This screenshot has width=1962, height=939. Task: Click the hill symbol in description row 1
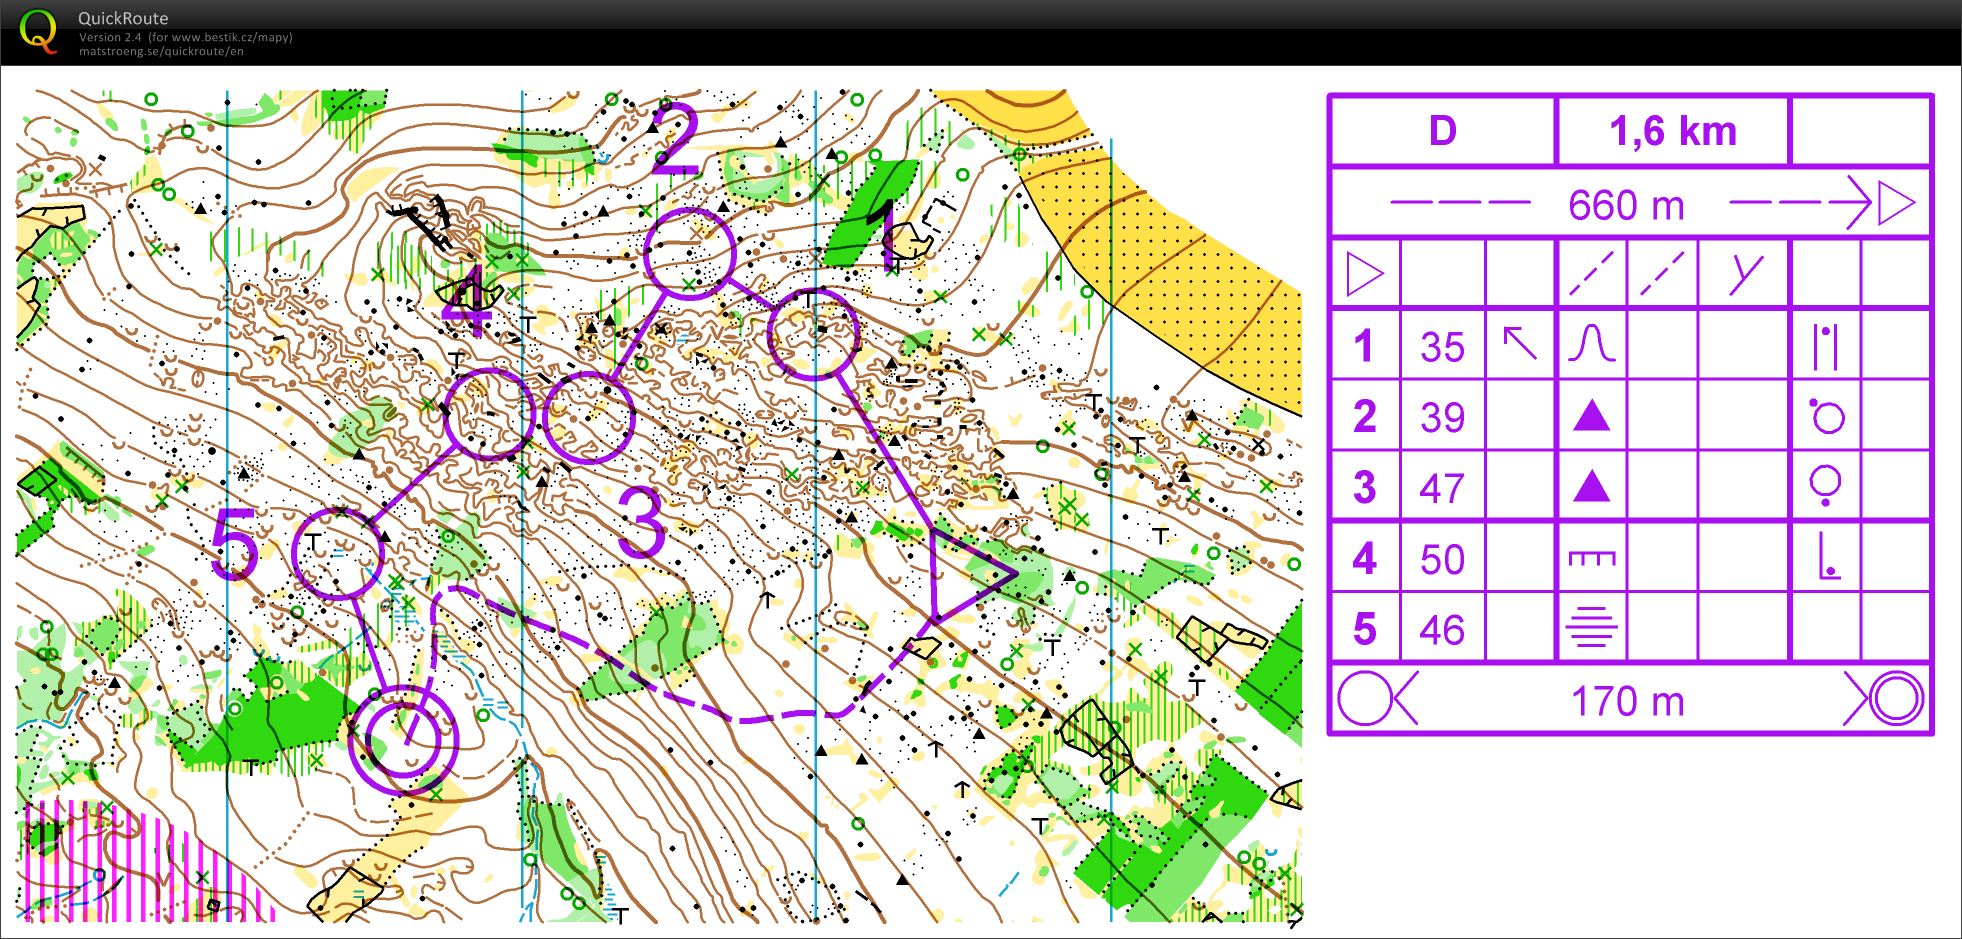(1591, 346)
